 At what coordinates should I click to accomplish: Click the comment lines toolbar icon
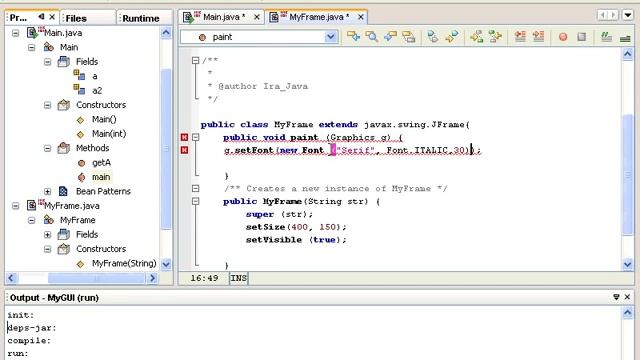pos(607,37)
